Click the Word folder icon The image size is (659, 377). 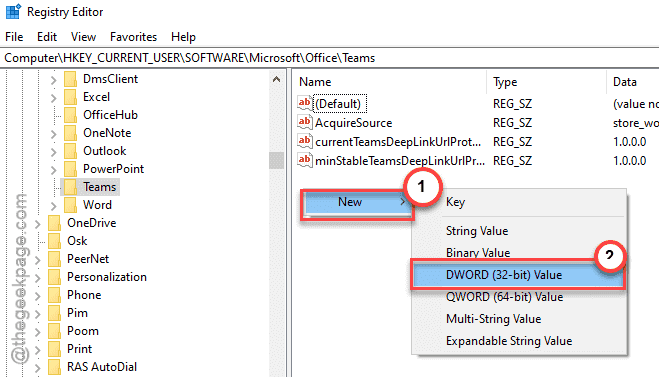tap(71, 205)
